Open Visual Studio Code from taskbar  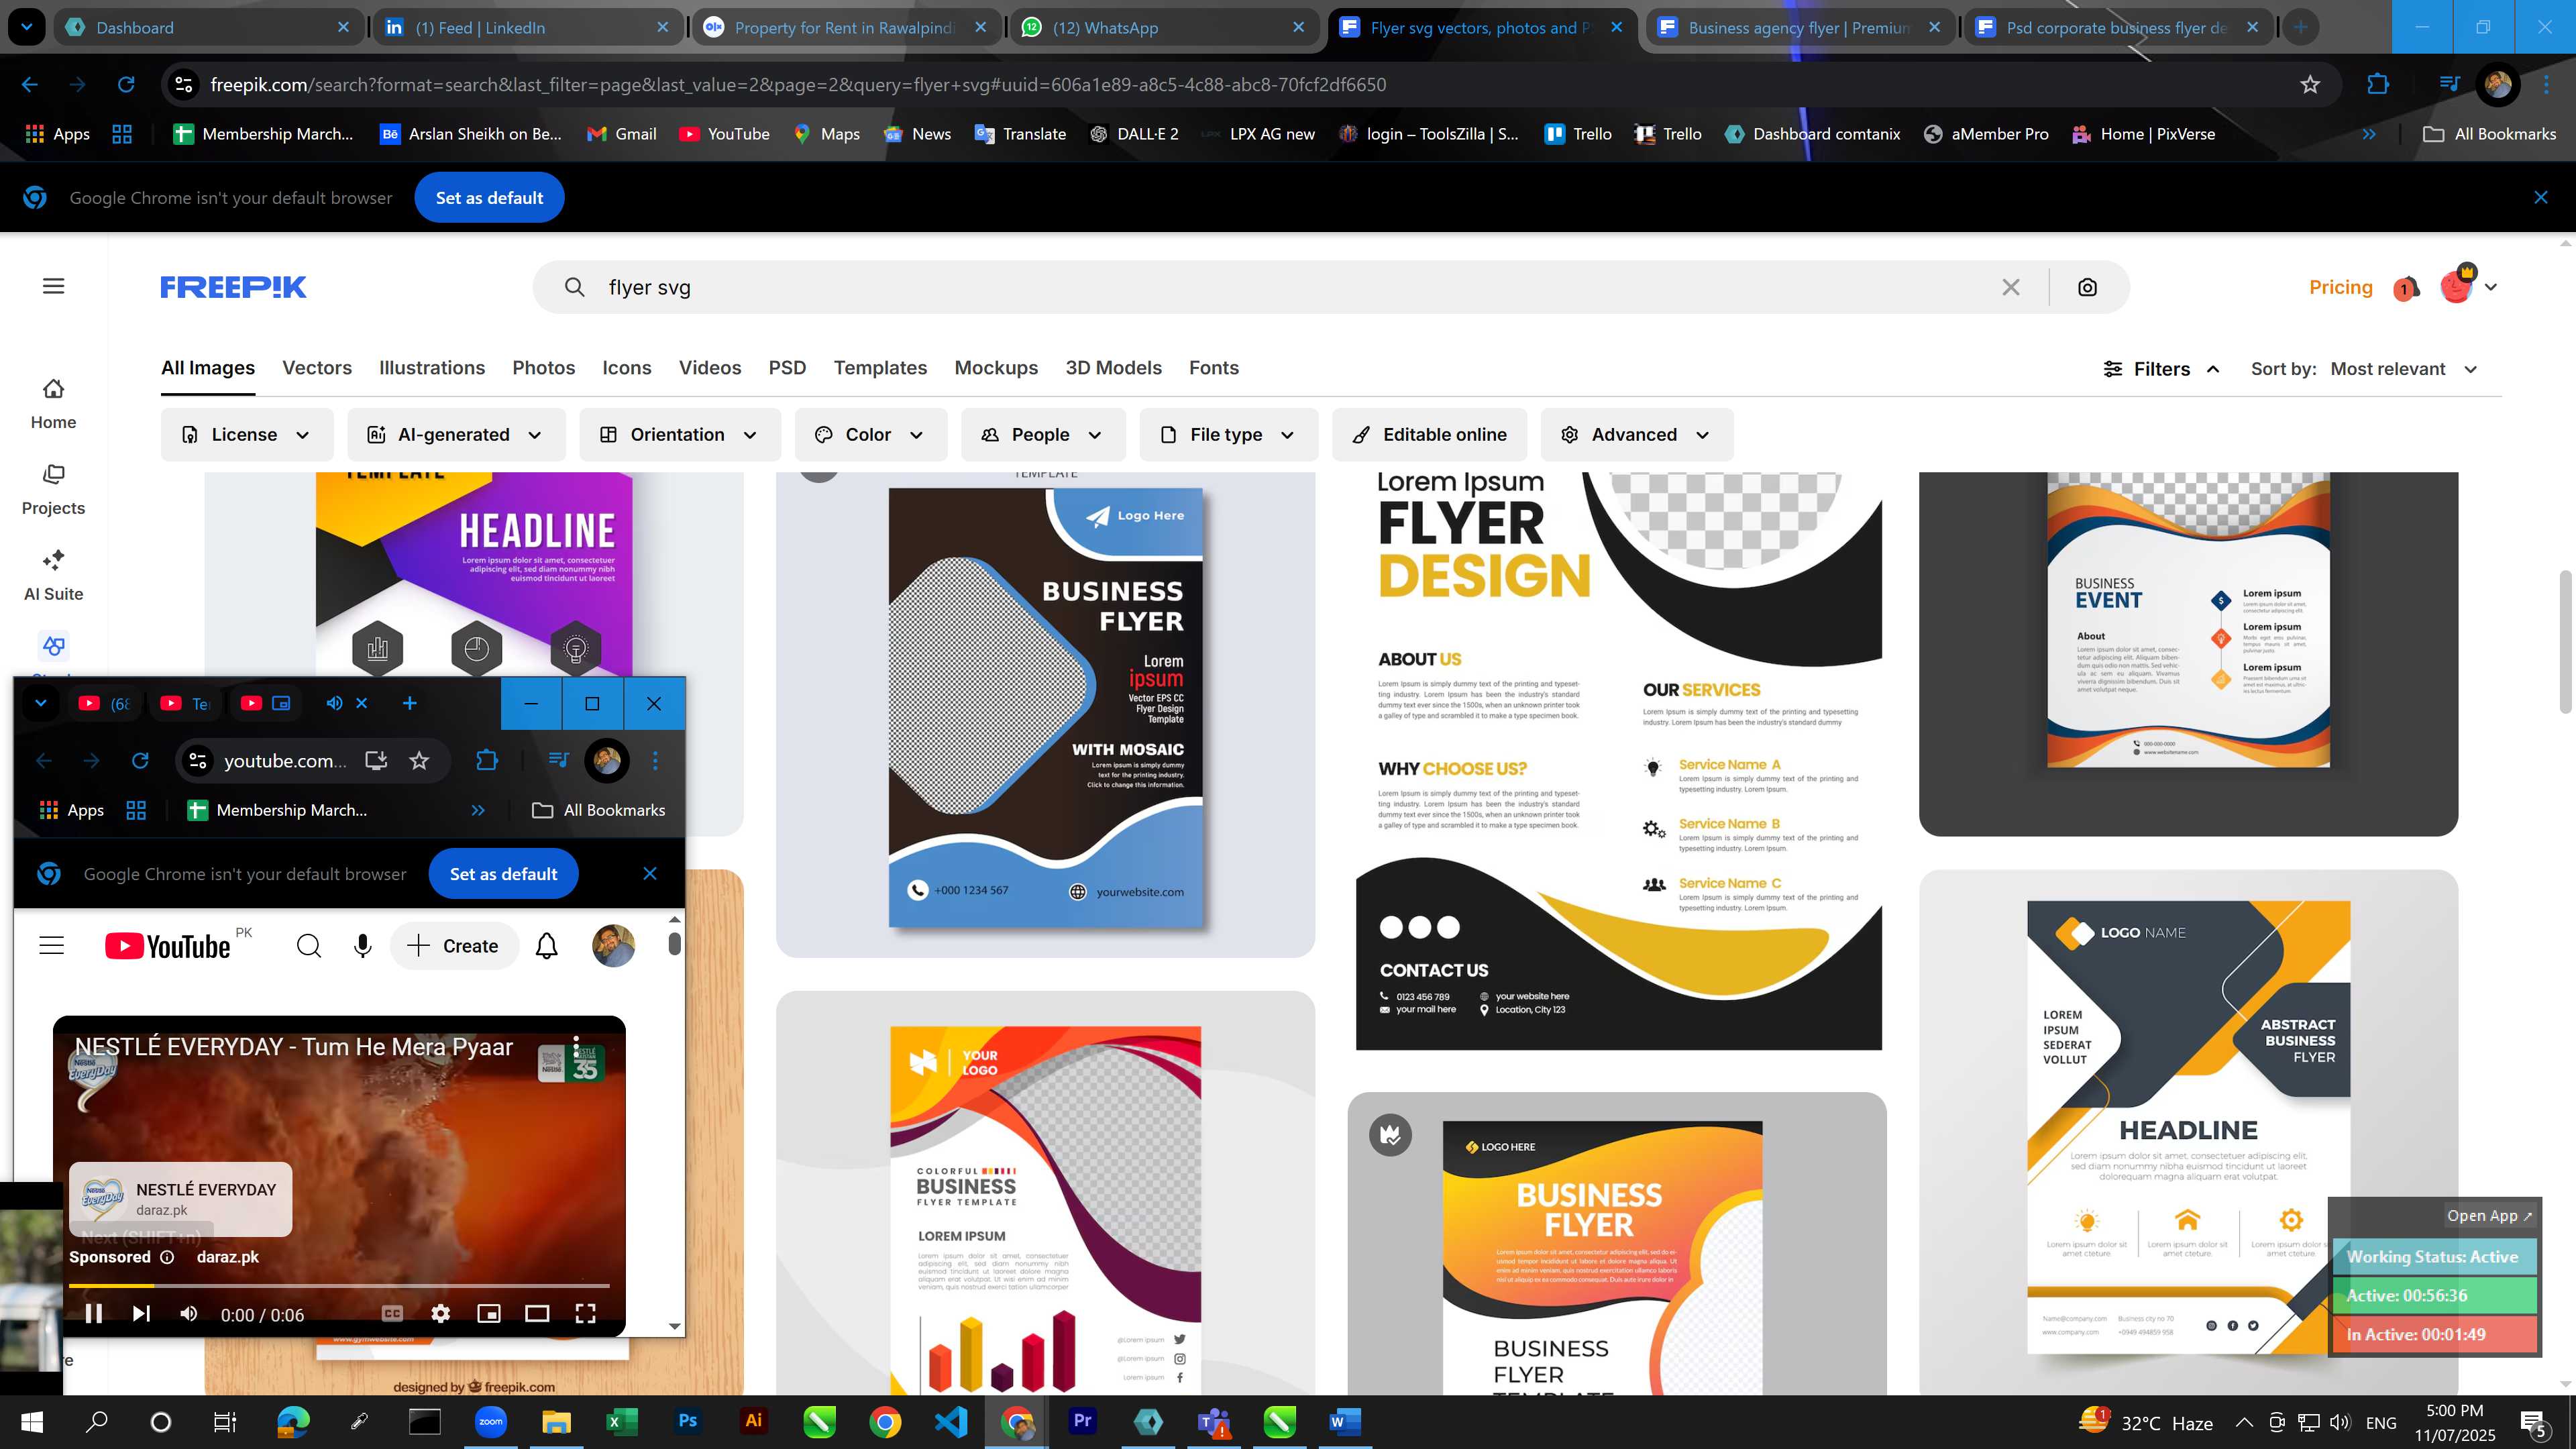click(x=951, y=1421)
